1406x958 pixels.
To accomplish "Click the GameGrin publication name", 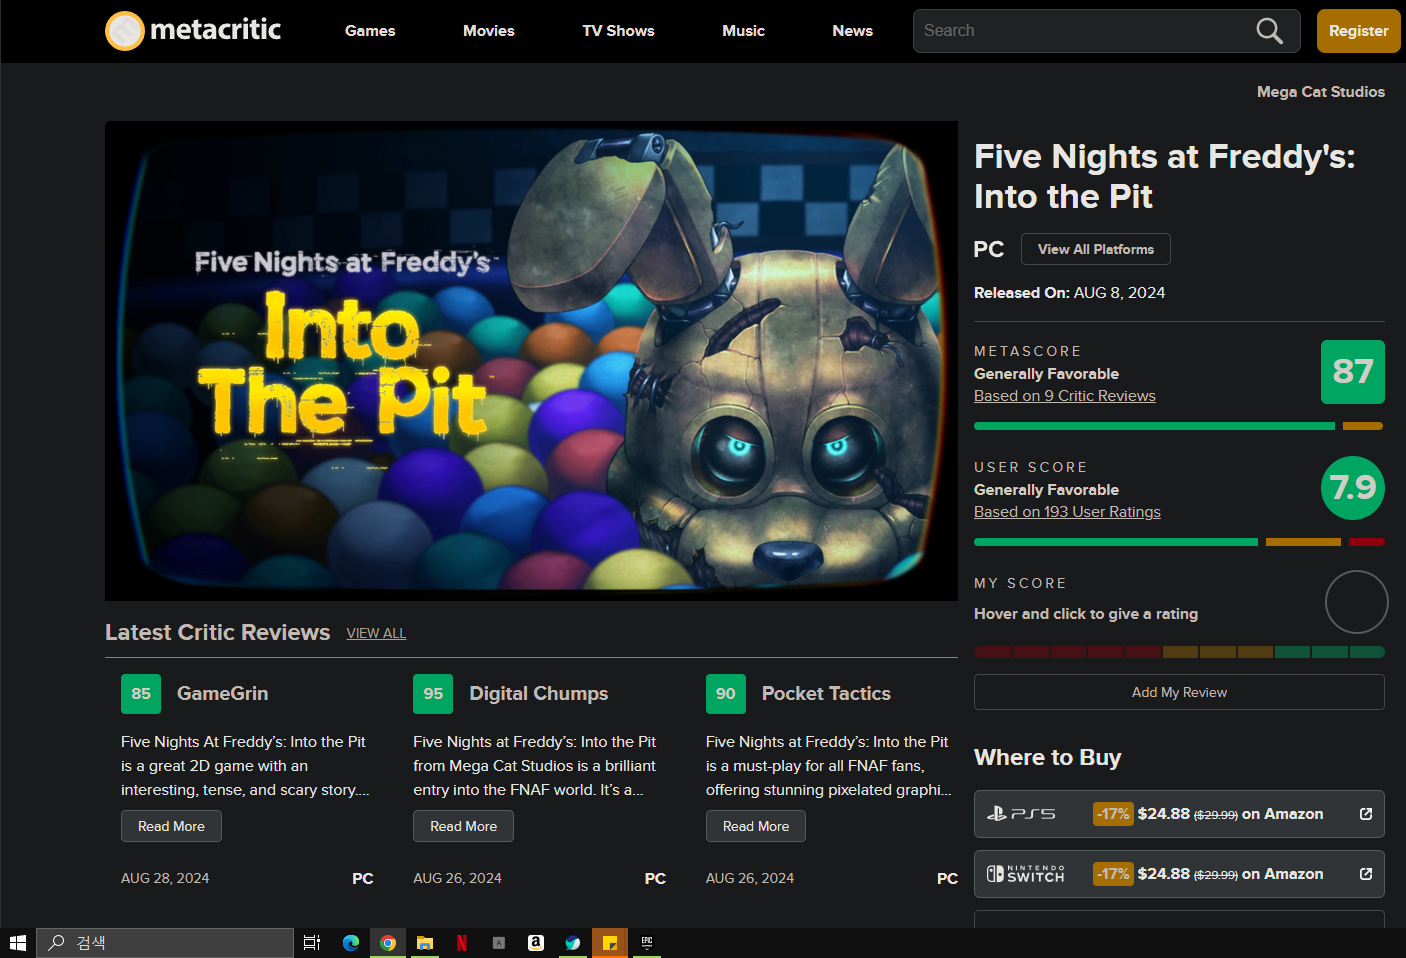I will (x=222, y=694).
